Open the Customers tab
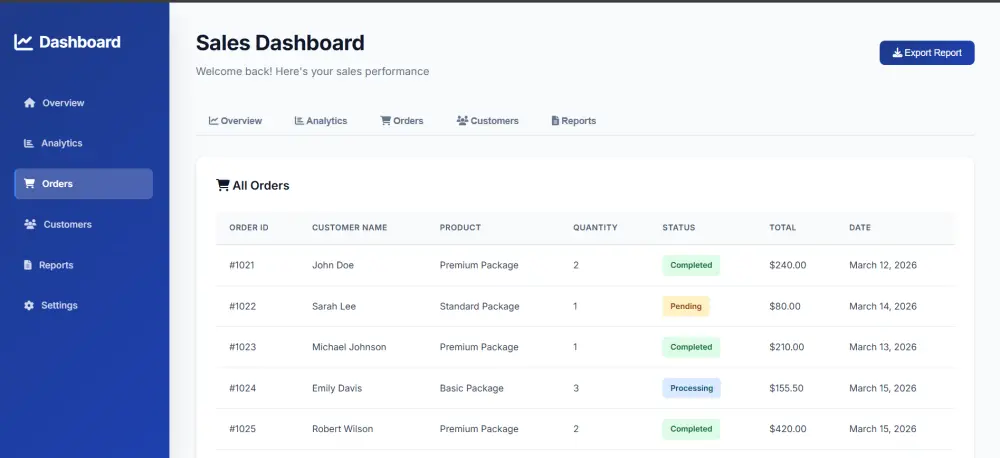This screenshot has height=458, width=1000. [x=487, y=121]
